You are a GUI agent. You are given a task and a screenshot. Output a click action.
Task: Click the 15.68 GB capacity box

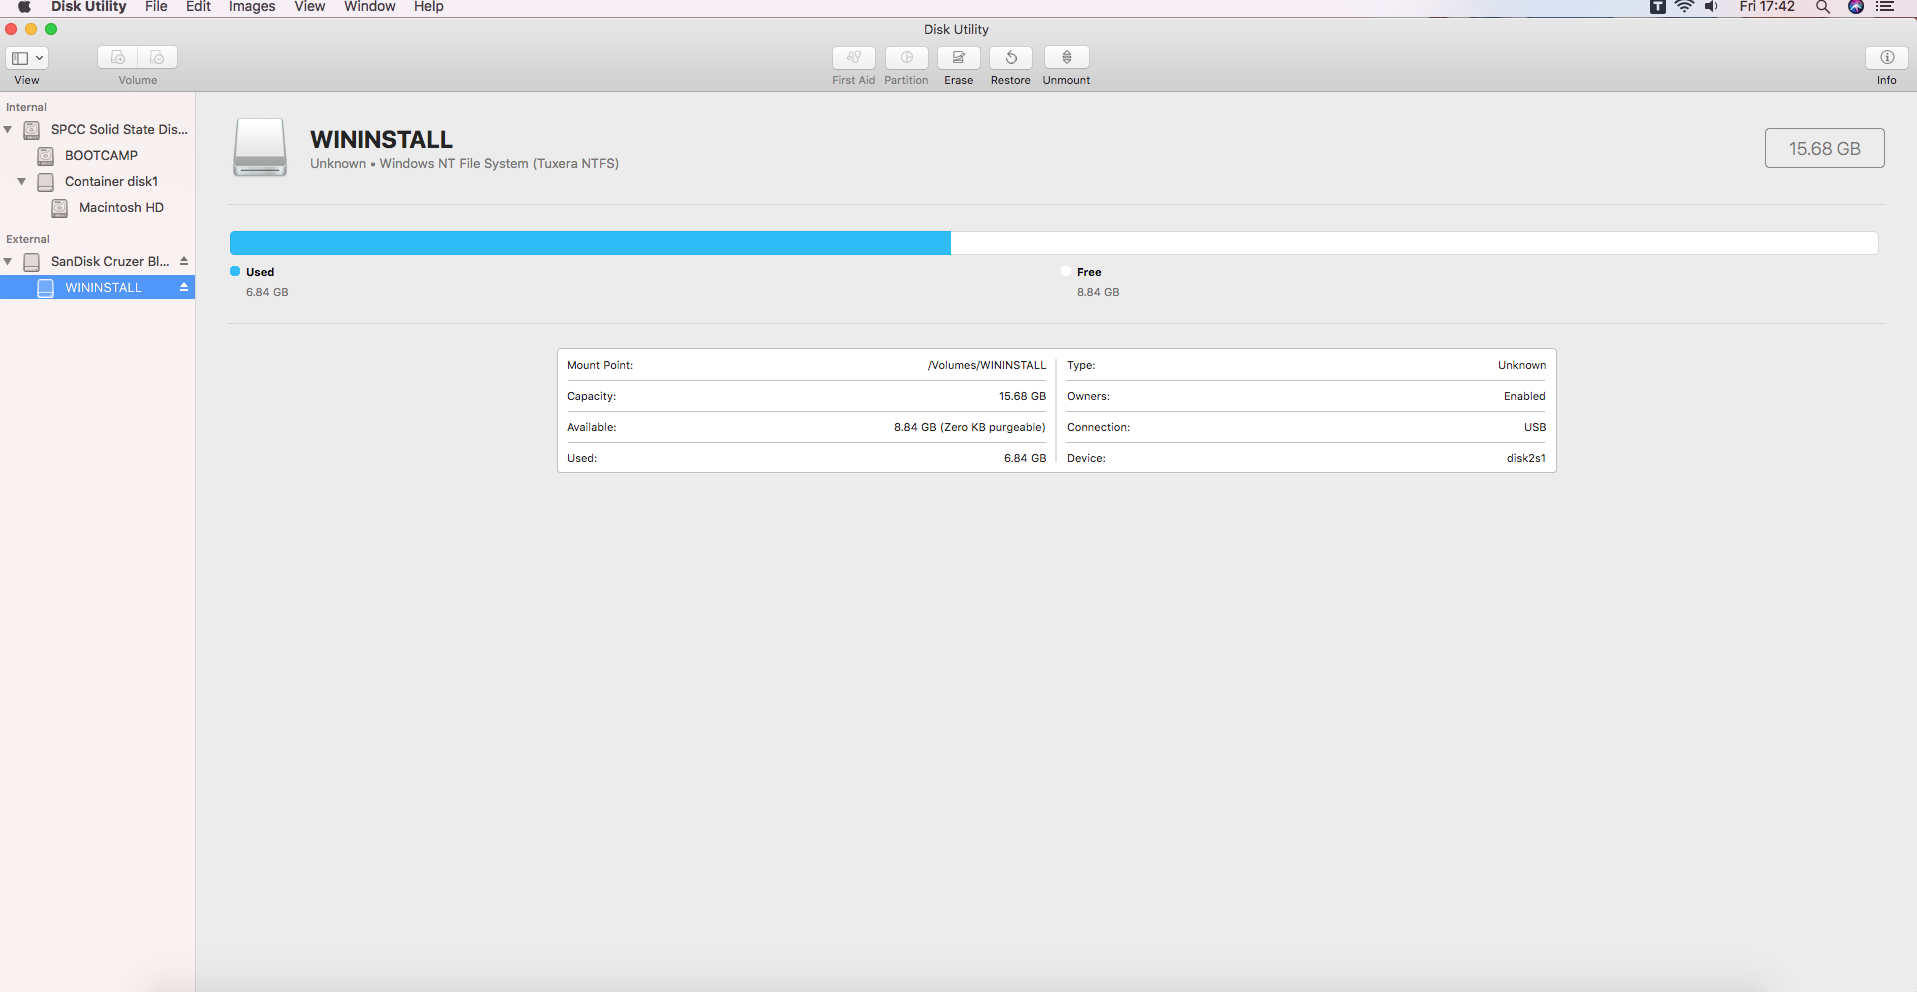[1825, 148]
